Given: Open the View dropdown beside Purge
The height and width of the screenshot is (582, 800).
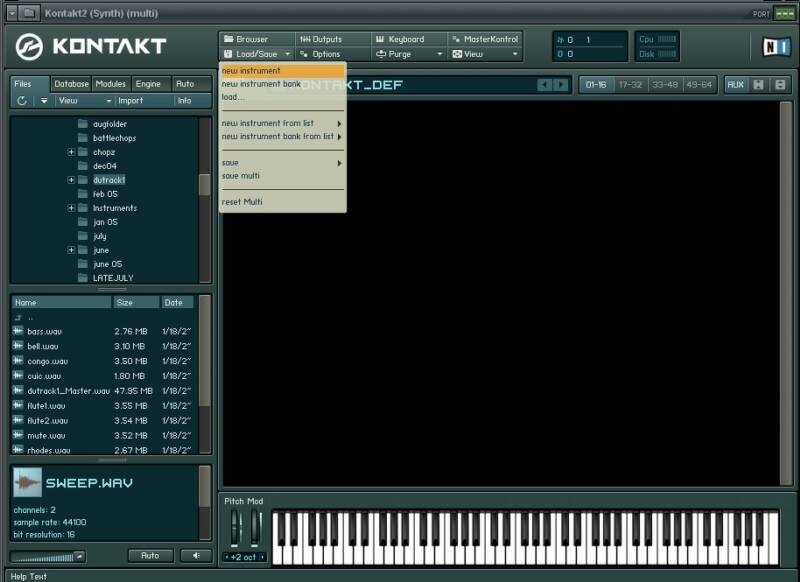Looking at the screenshot, I should tap(485, 54).
